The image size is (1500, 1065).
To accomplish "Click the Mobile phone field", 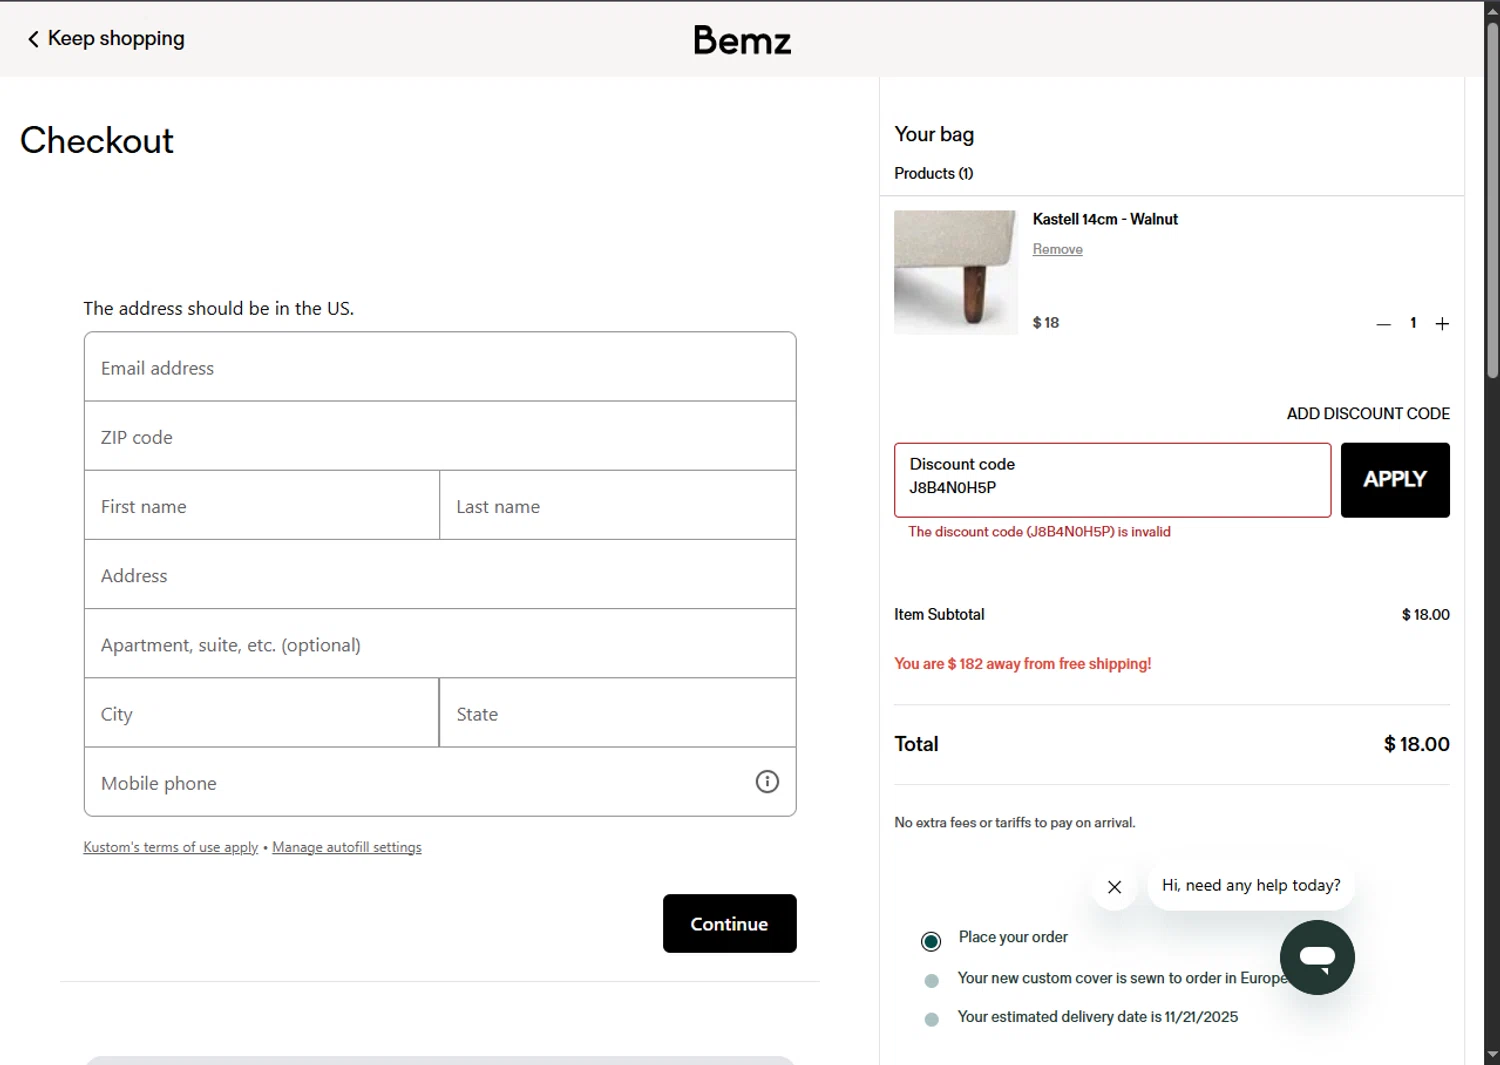I will [x=440, y=782].
